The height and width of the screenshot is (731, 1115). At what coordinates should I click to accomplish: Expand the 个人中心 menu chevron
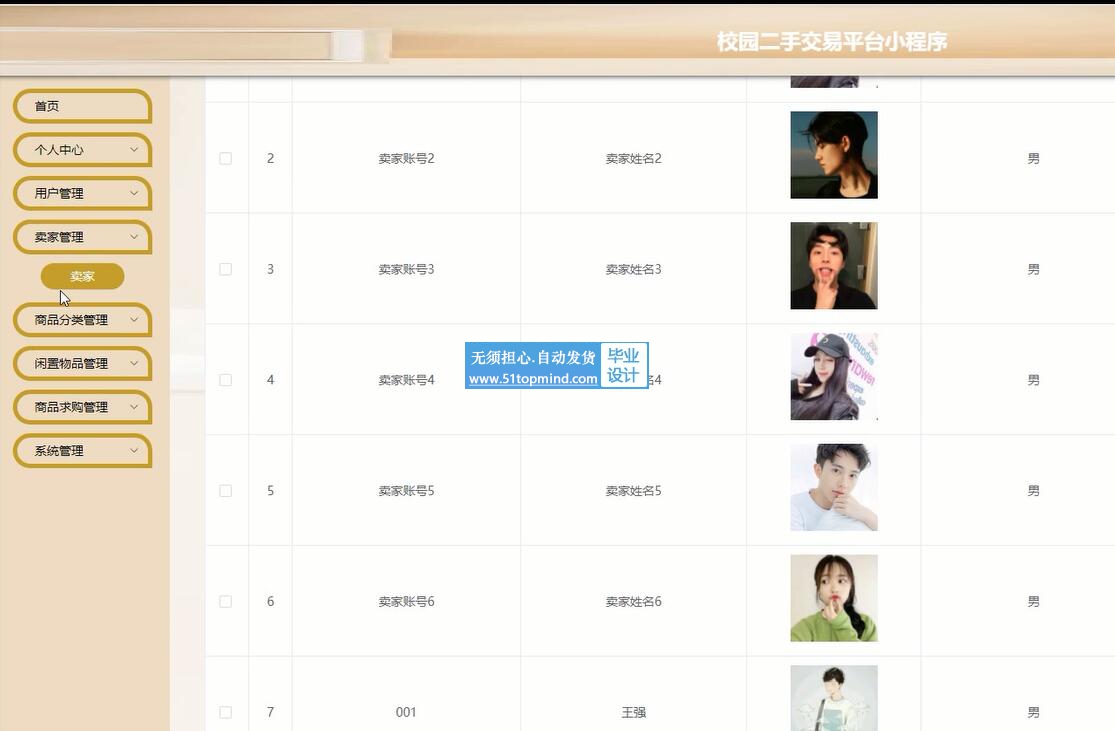pos(134,149)
